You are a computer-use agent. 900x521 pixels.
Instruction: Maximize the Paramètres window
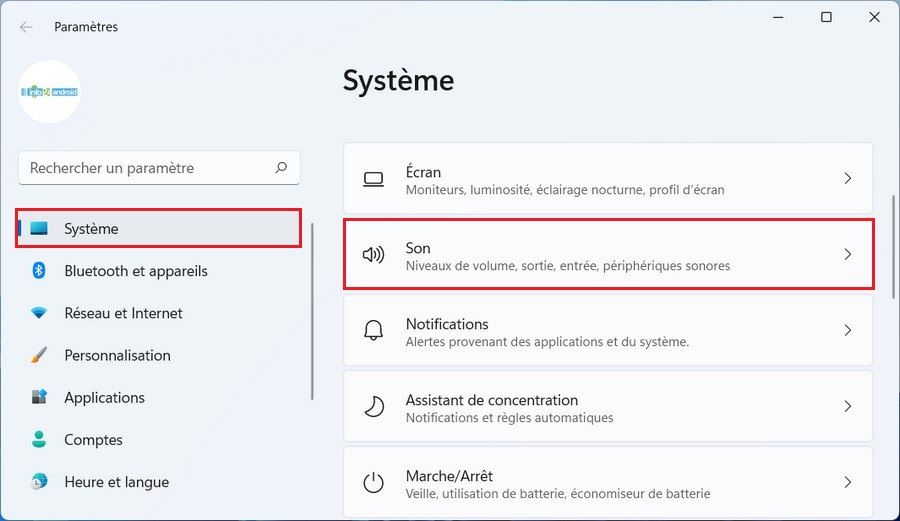[x=827, y=17]
